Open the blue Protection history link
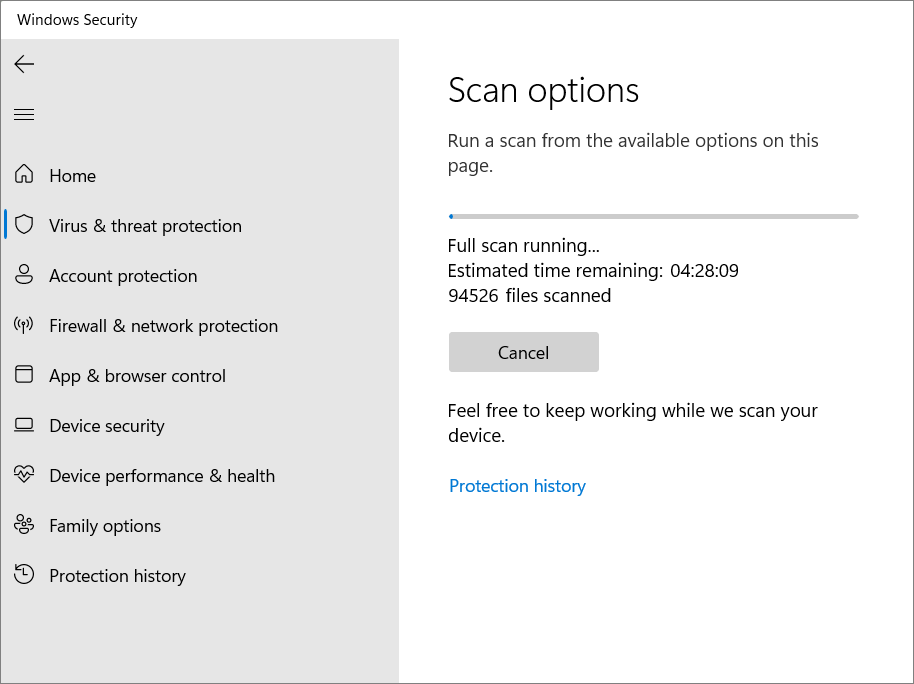914x684 pixels. [517, 486]
